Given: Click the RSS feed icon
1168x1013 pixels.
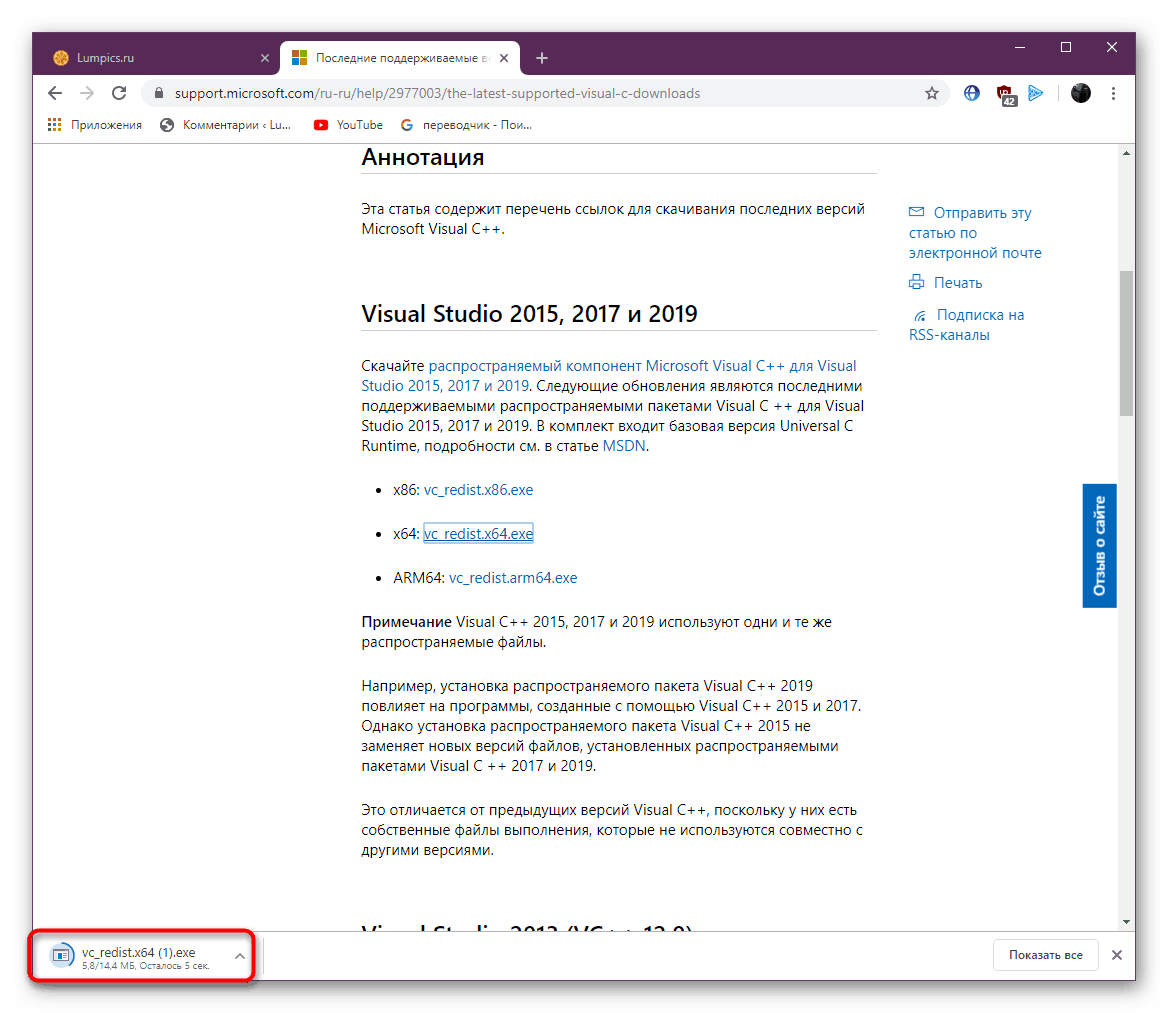Looking at the screenshot, I should tap(921, 316).
